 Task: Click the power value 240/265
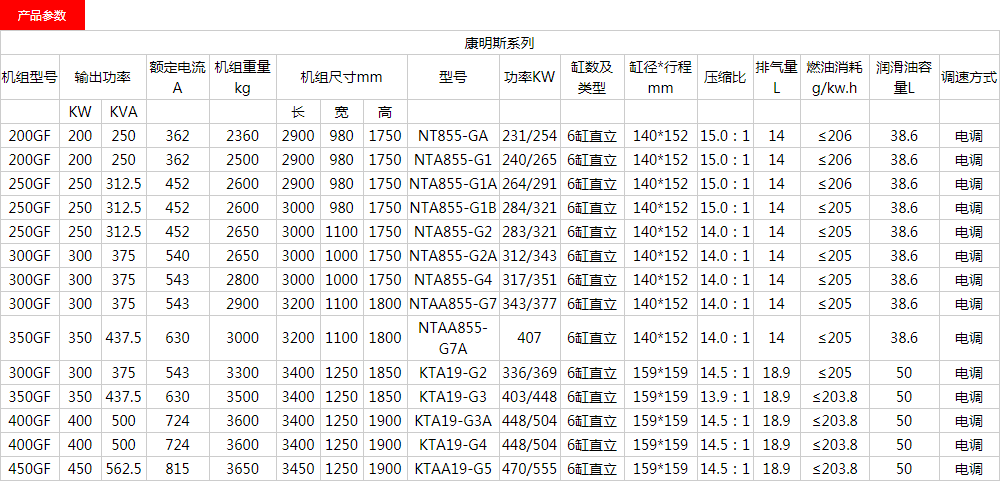[529, 160]
